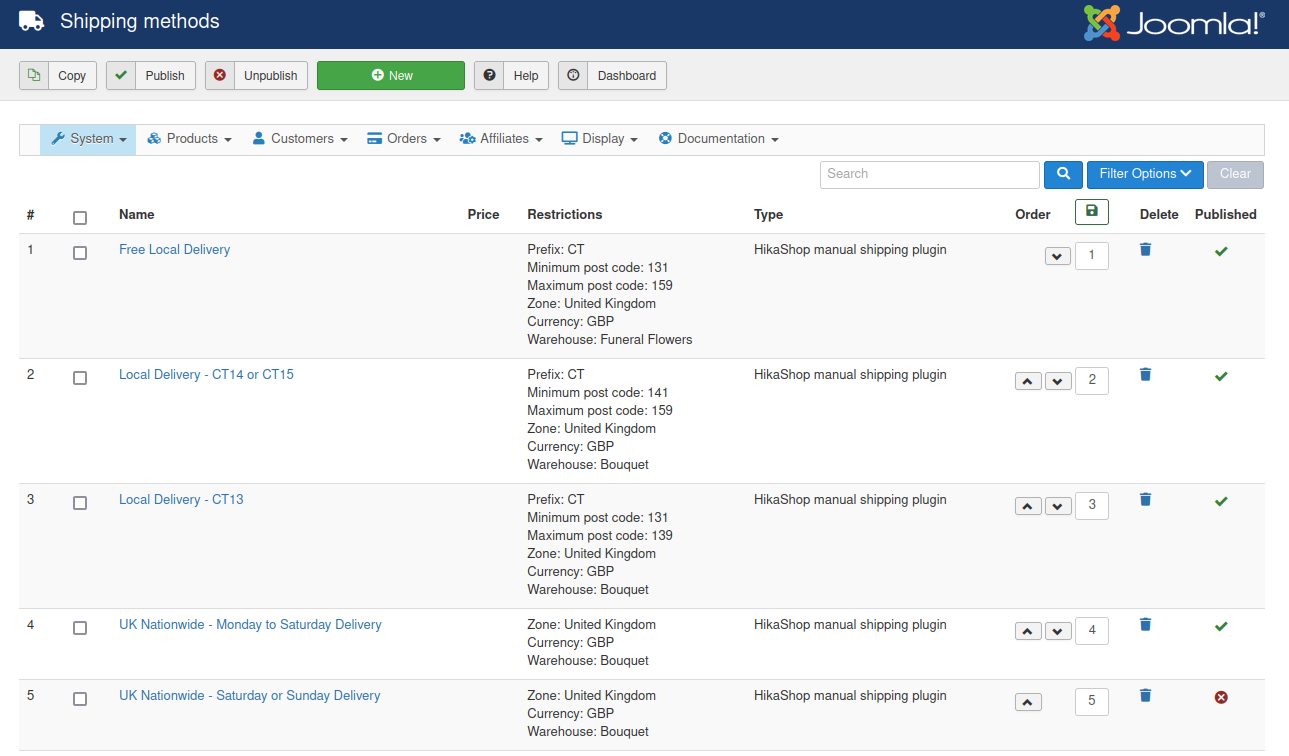Tick the select-all checkbox in header
The width and height of the screenshot is (1289, 756).
[x=80, y=218]
